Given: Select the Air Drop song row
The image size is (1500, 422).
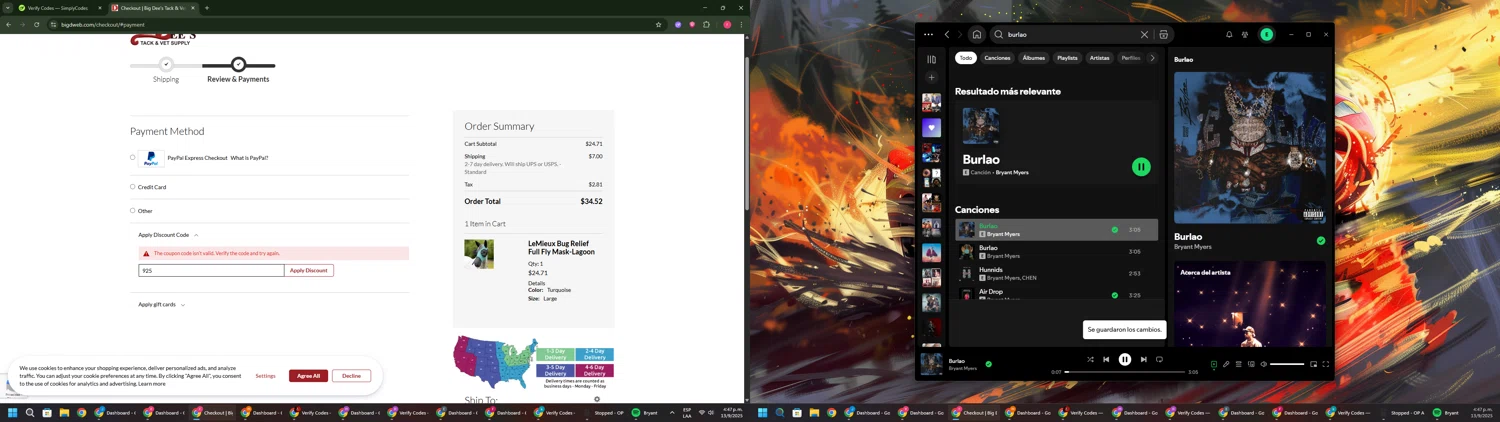Looking at the screenshot, I should pos(1056,293).
